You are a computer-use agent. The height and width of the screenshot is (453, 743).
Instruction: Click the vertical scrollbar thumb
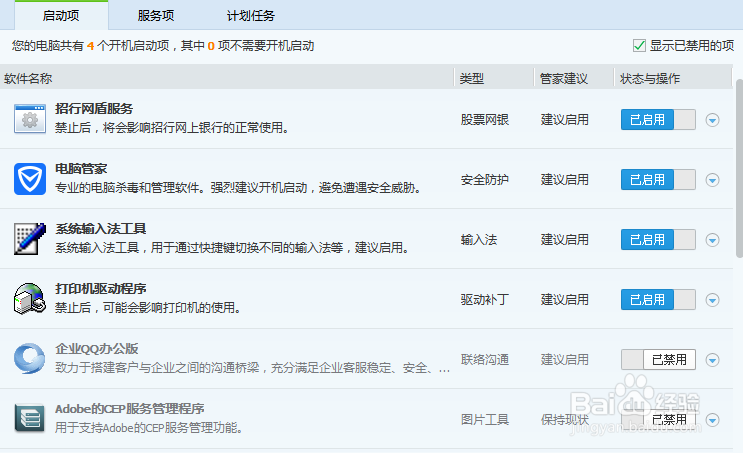coord(739,168)
